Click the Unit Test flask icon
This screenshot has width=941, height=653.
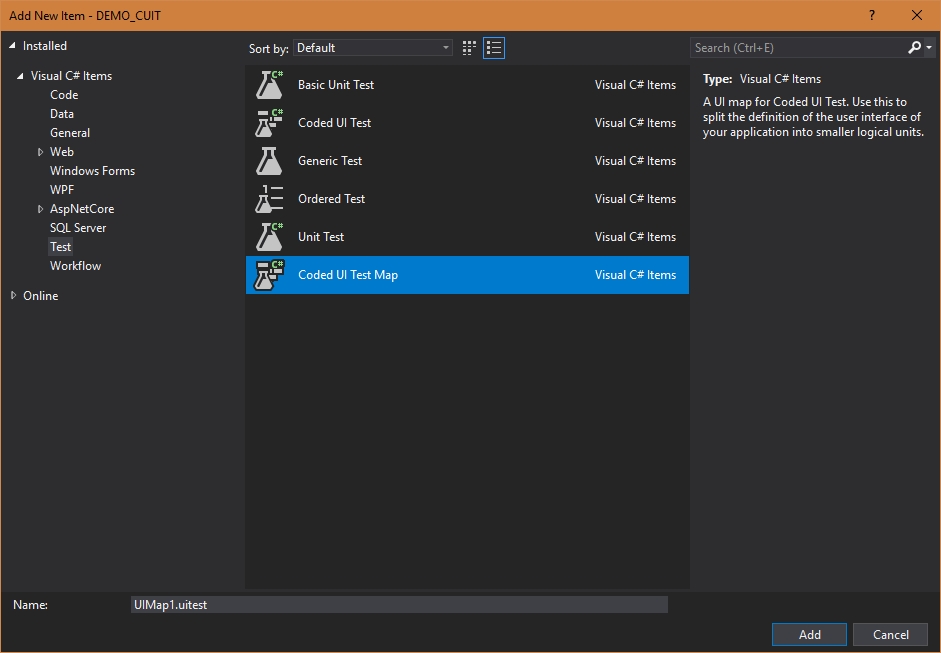(269, 237)
